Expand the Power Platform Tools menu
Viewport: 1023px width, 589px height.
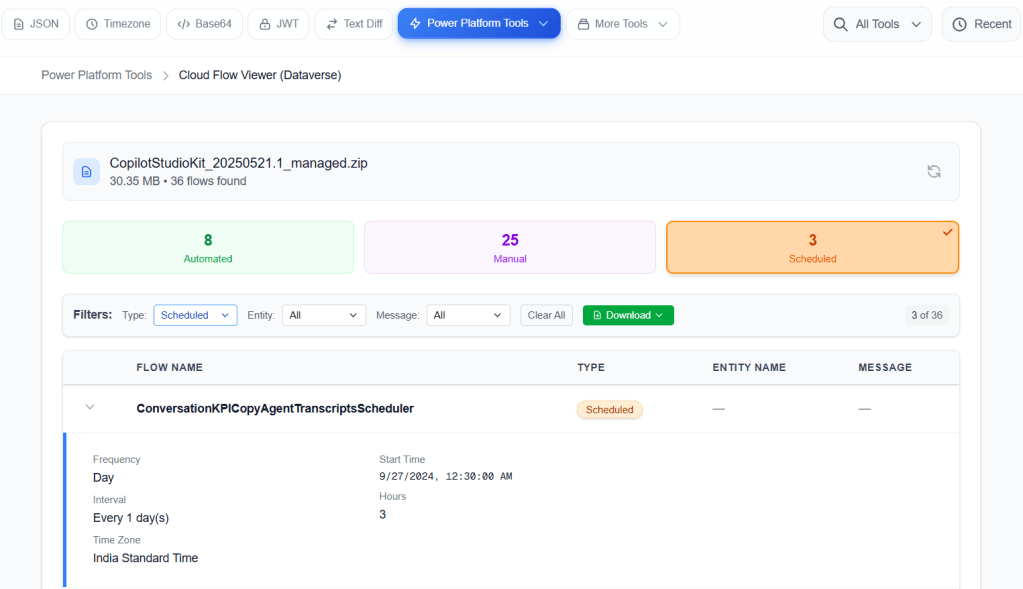pos(479,24)
